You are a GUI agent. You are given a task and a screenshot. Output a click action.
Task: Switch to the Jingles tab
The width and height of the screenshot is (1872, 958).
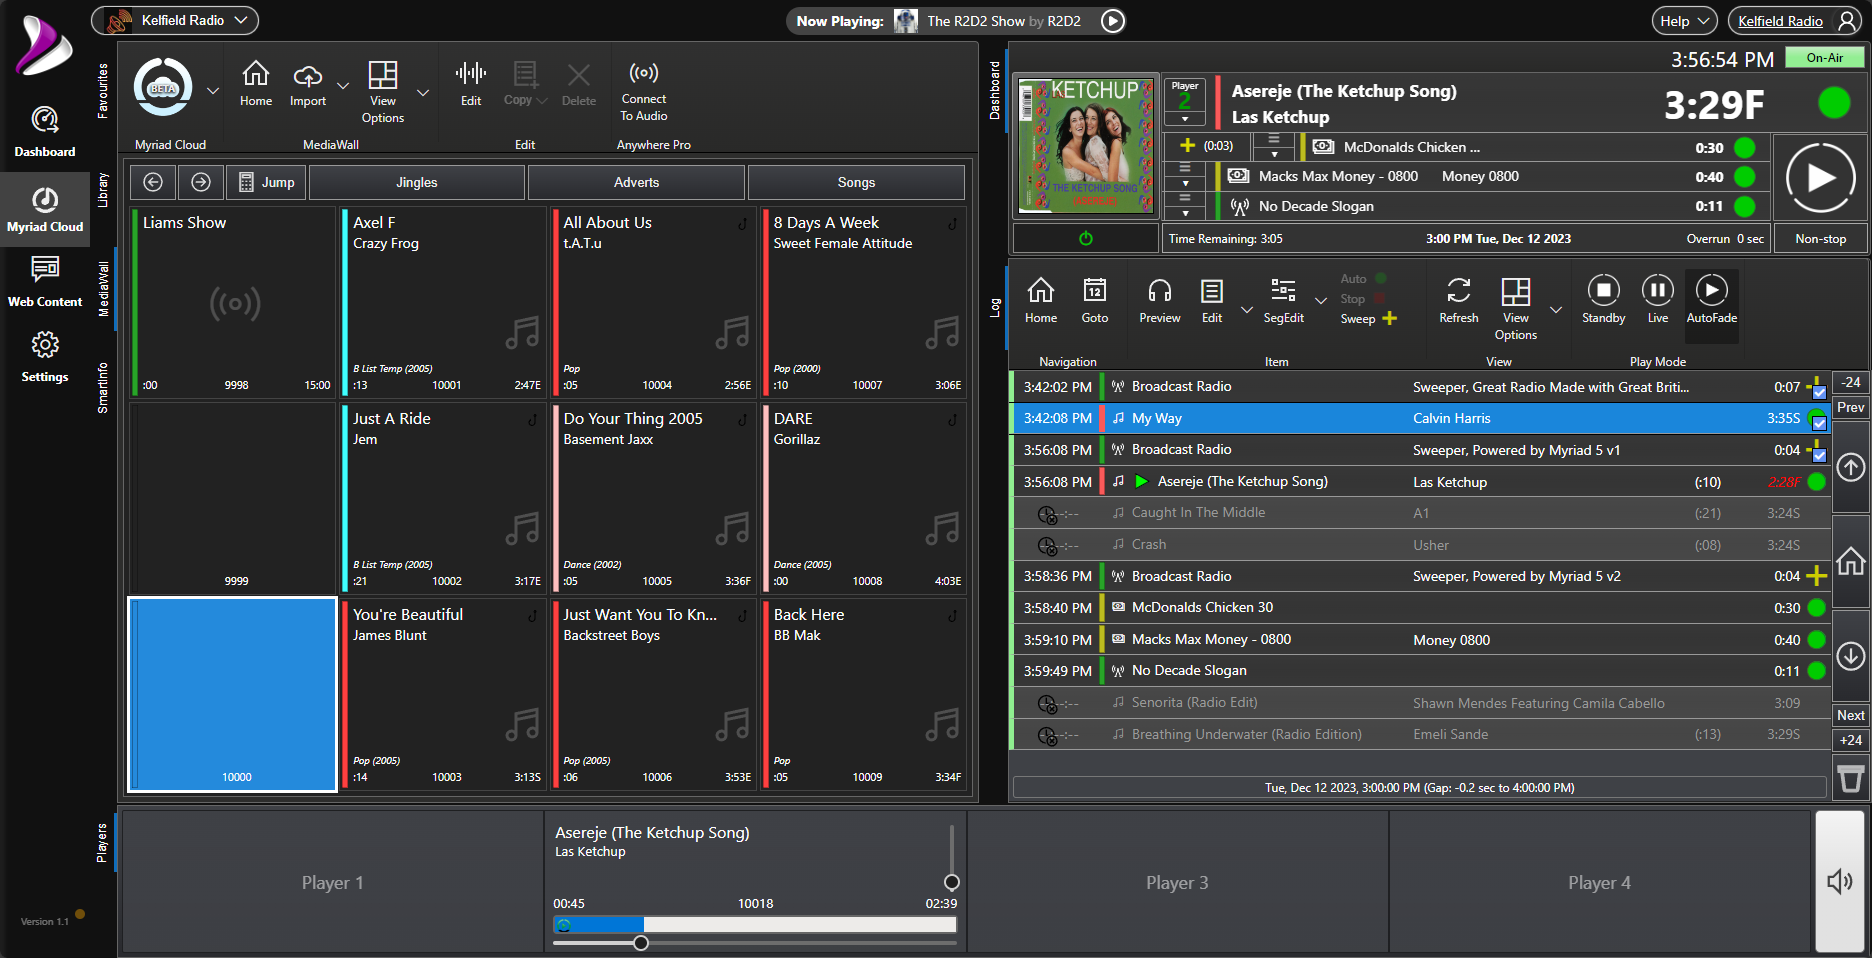click(x=417, y=182)
